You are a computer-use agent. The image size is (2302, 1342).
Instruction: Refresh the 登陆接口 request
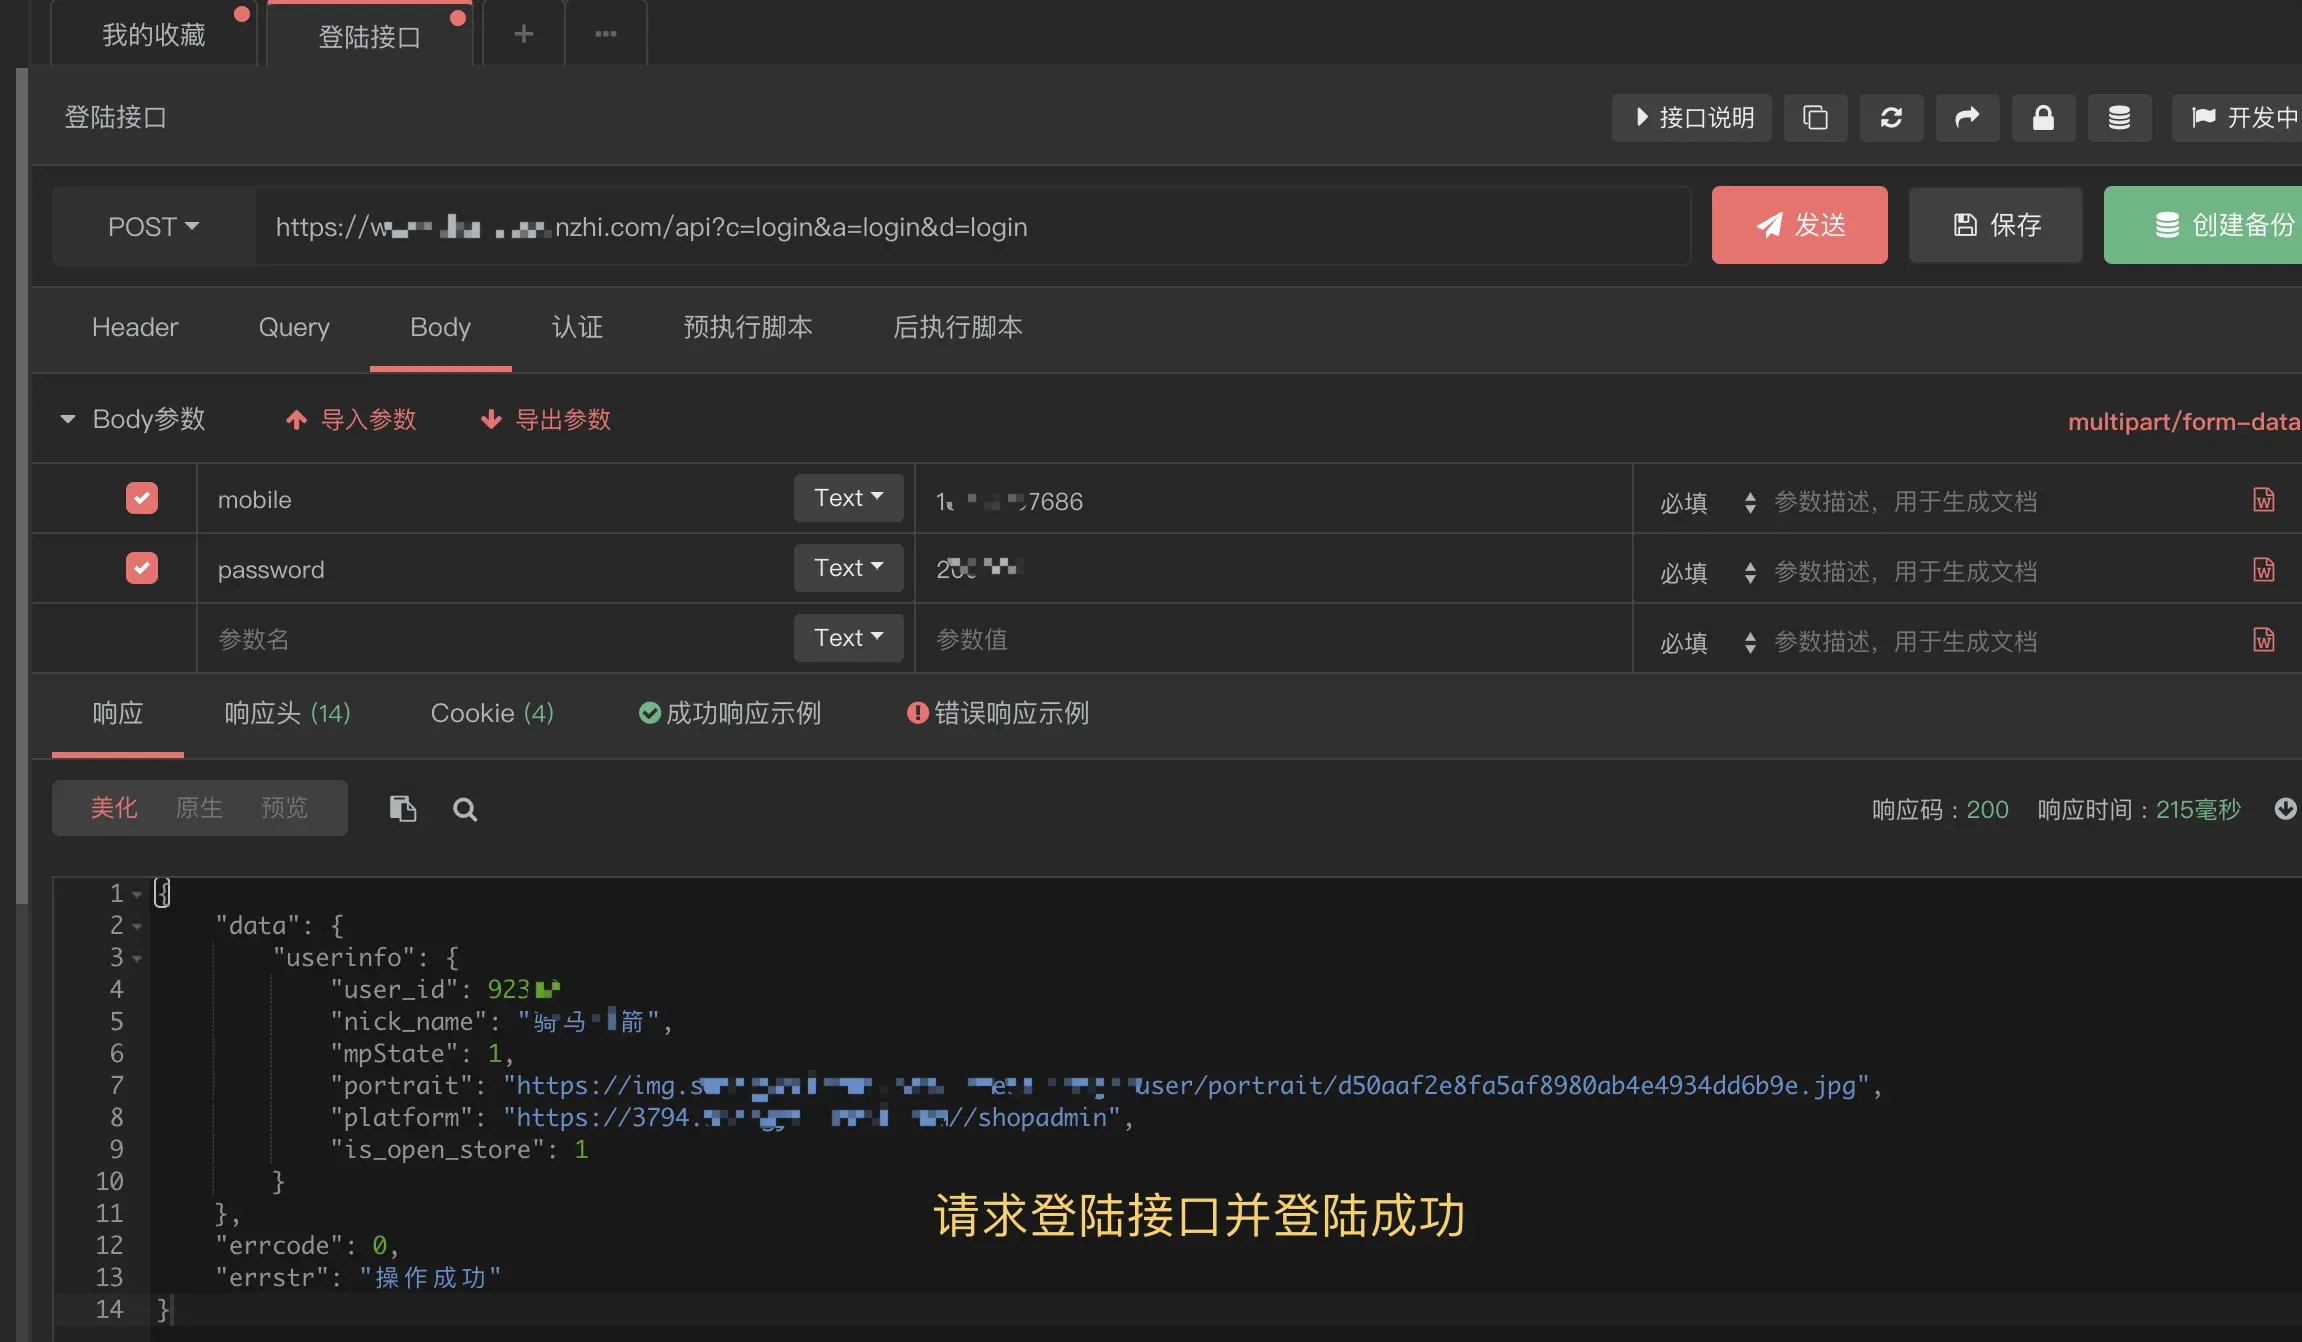click(x=1890, y=118)
